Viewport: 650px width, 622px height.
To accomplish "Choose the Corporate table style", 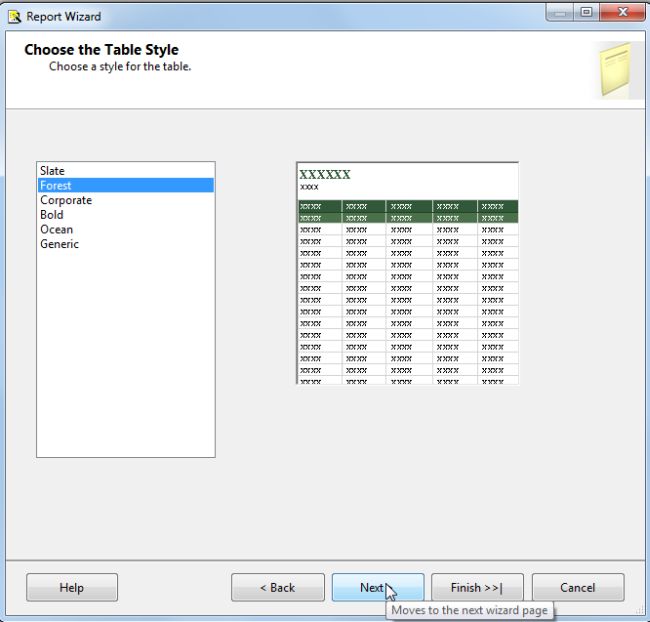I will (126, 200).
